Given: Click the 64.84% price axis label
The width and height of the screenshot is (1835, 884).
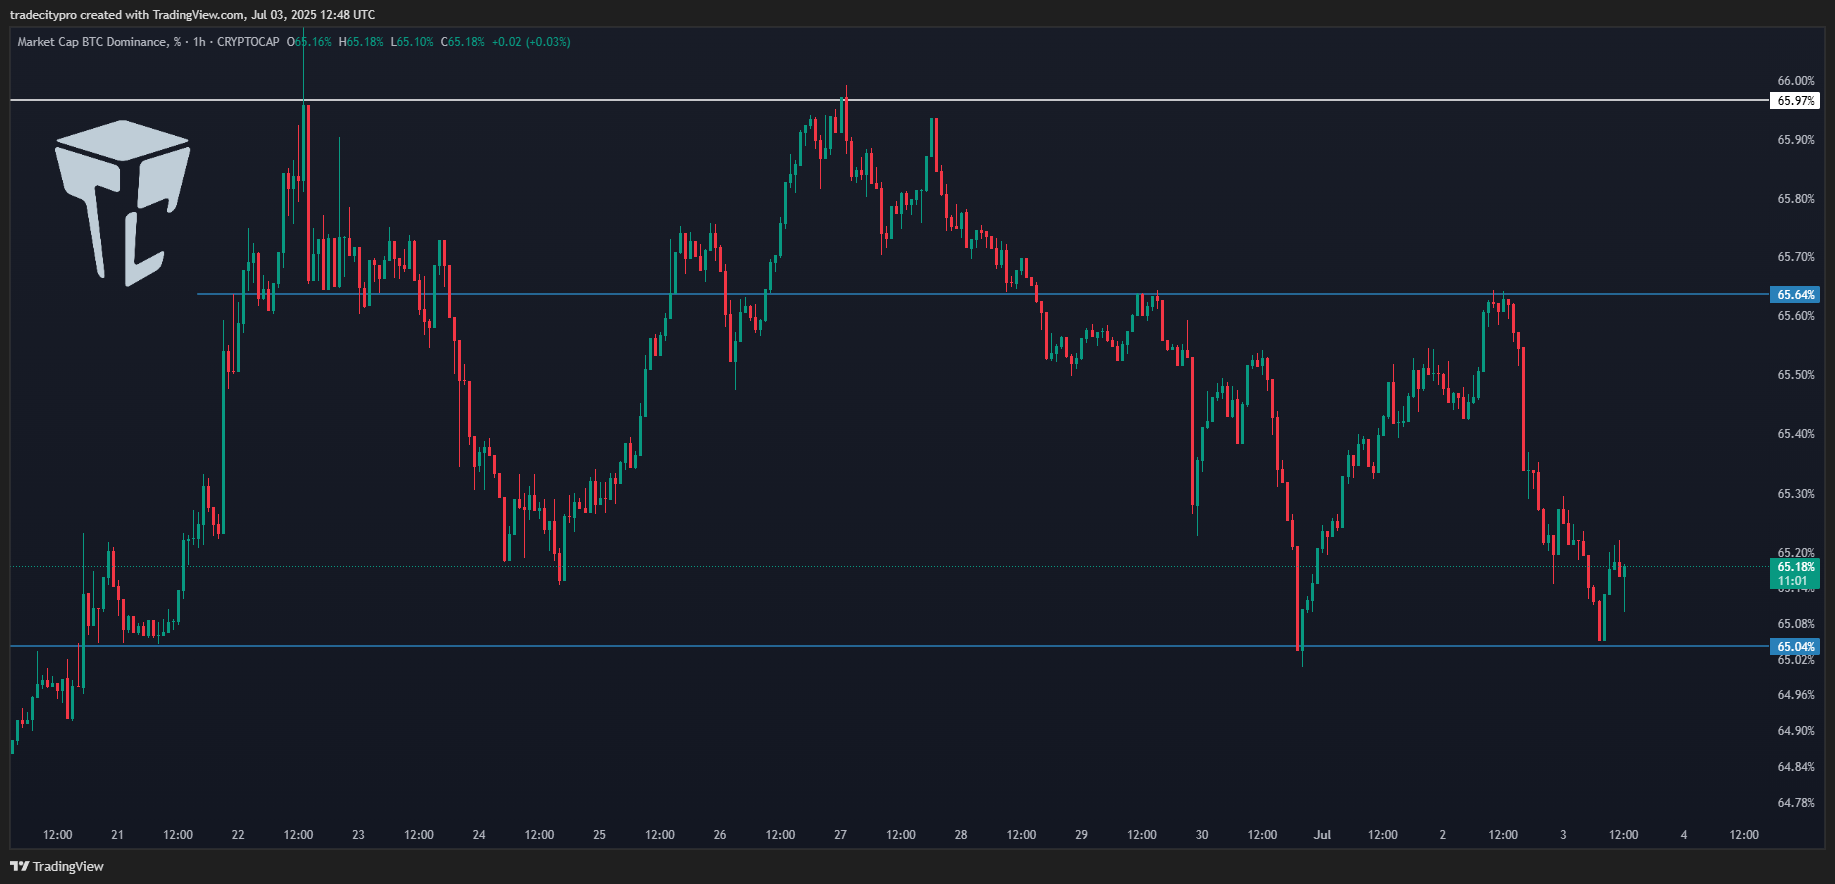Looking at the screenshot, I should pyautogui.click(x=1796, y=767).
